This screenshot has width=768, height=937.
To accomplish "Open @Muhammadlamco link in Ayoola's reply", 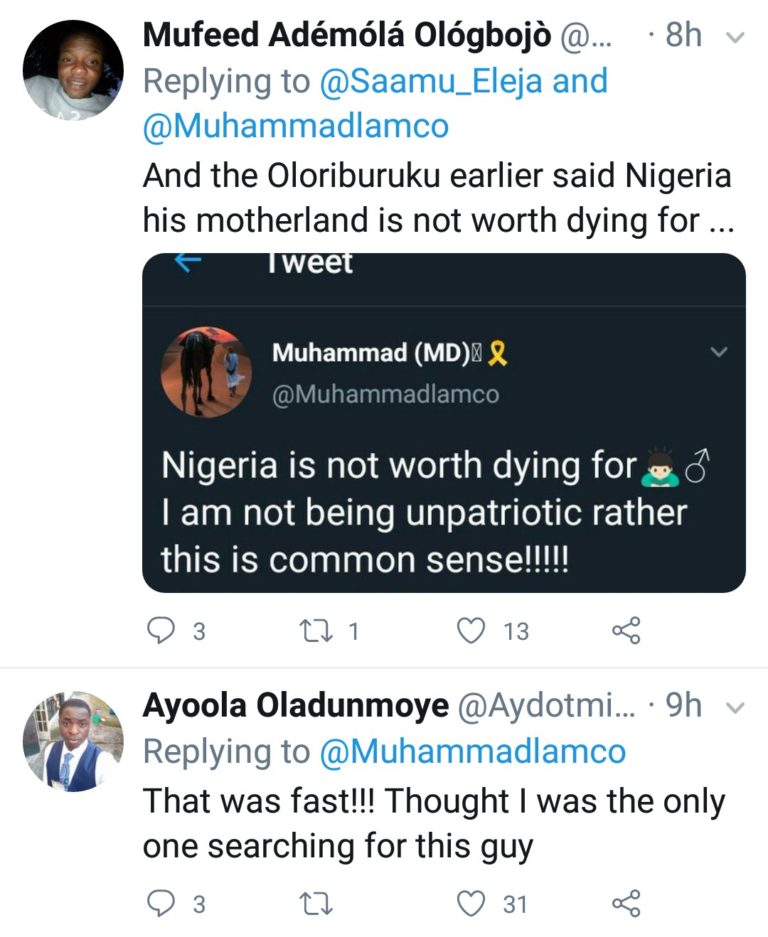I will (473, 751).
